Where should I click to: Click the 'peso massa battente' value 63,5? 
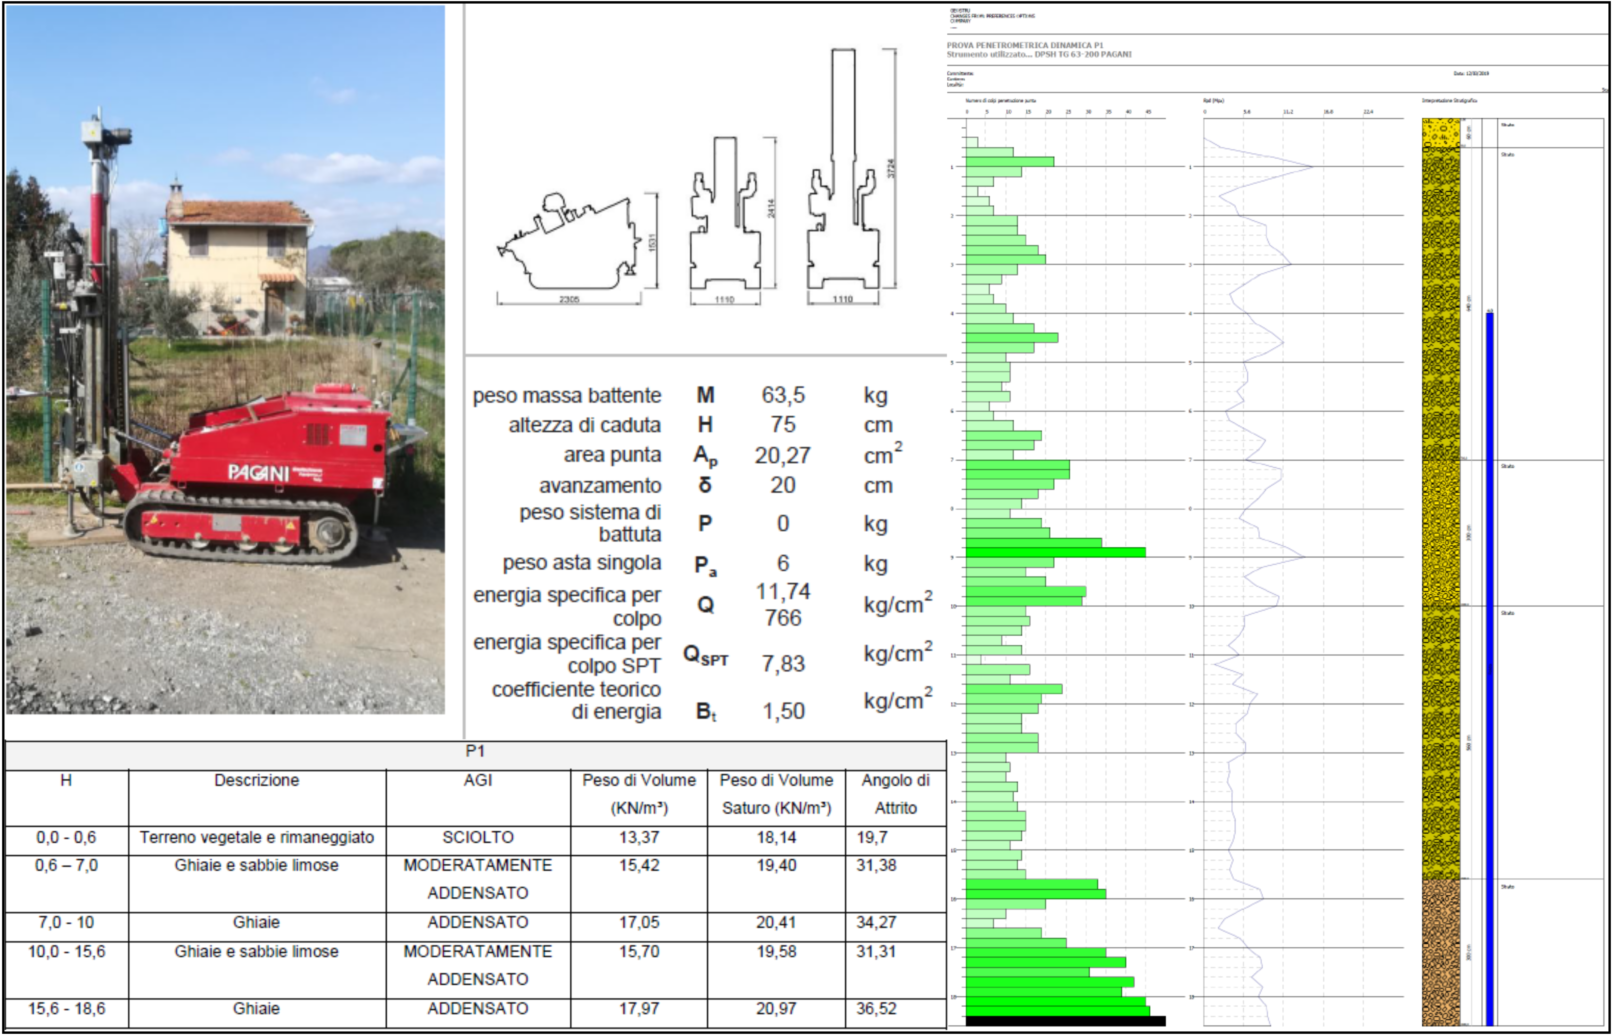783,396
